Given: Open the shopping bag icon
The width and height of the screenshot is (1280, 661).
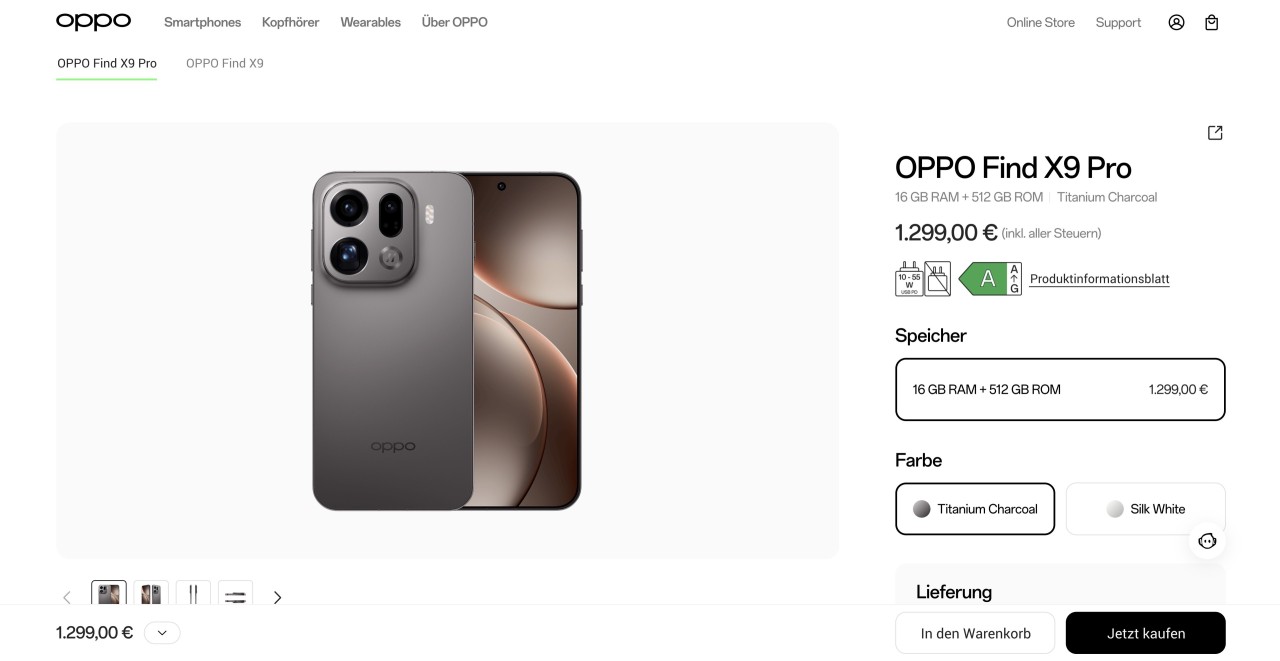Looking at the screenshot, I should tap(1211, 21).
